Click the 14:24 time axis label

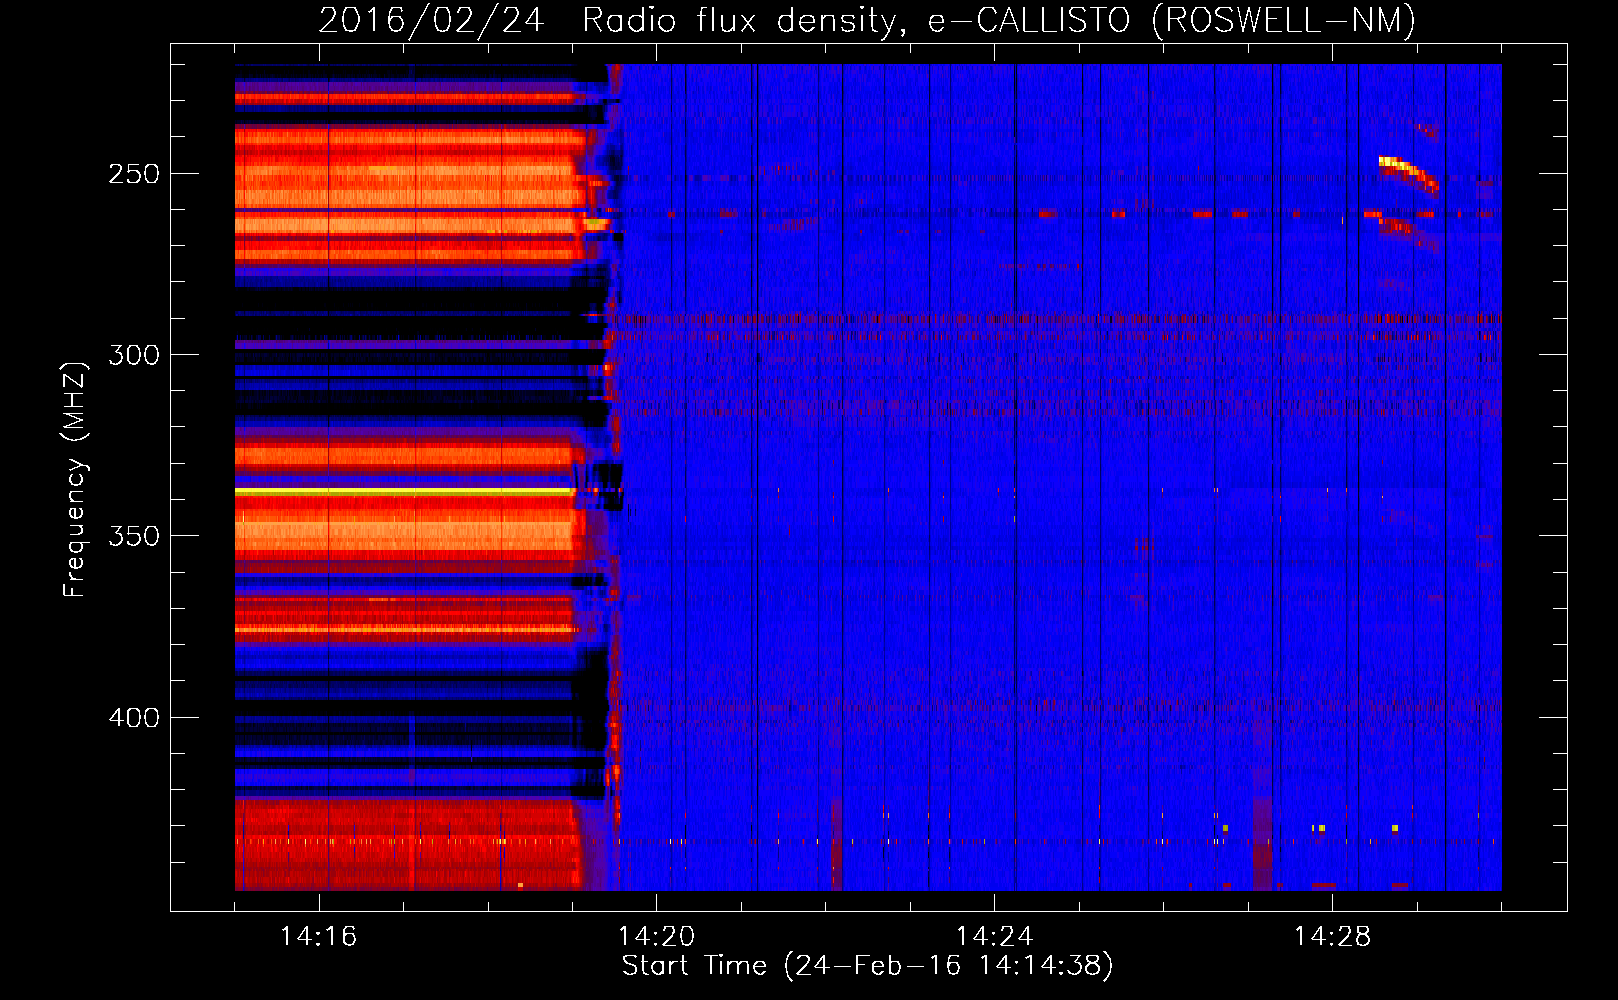(995, 937)
